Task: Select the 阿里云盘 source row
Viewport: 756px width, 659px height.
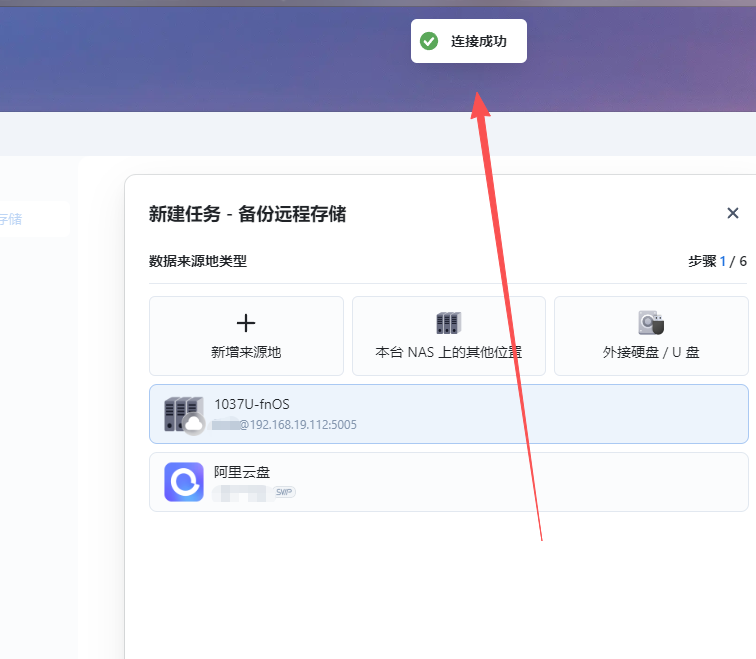Action: 449,482
